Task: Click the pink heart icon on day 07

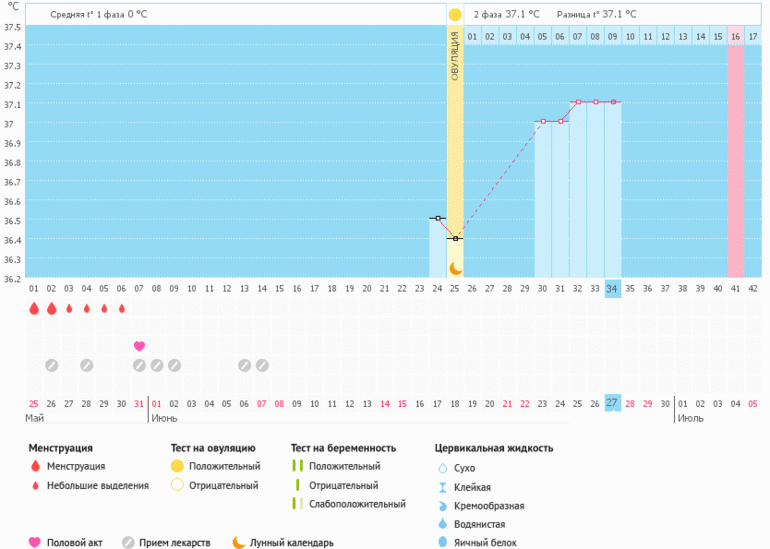Action: [x=139, y=346]
